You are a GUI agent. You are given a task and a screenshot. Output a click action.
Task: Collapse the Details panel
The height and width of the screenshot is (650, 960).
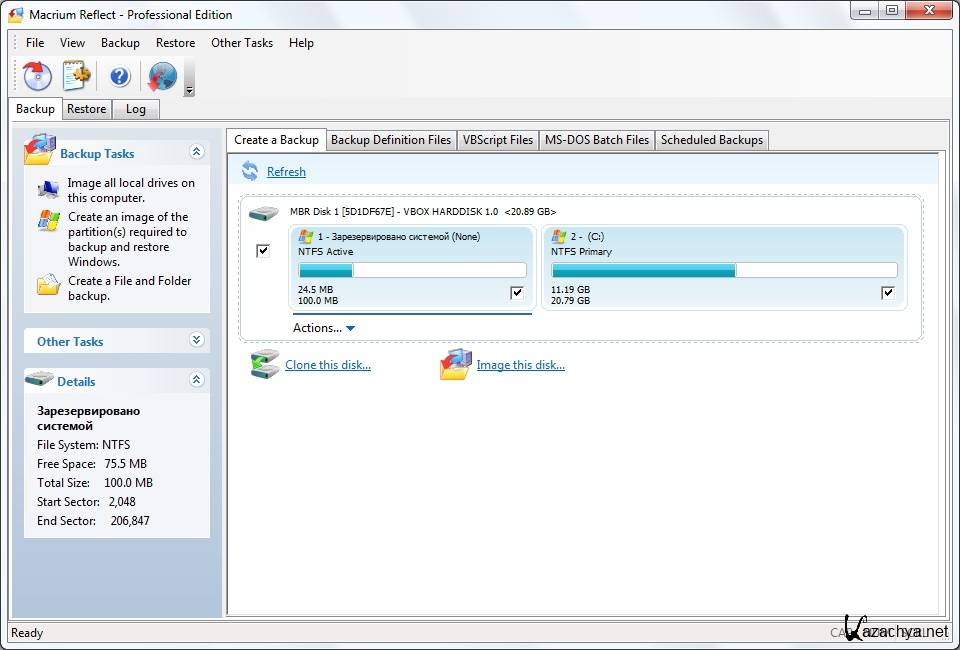pos(196,380)
